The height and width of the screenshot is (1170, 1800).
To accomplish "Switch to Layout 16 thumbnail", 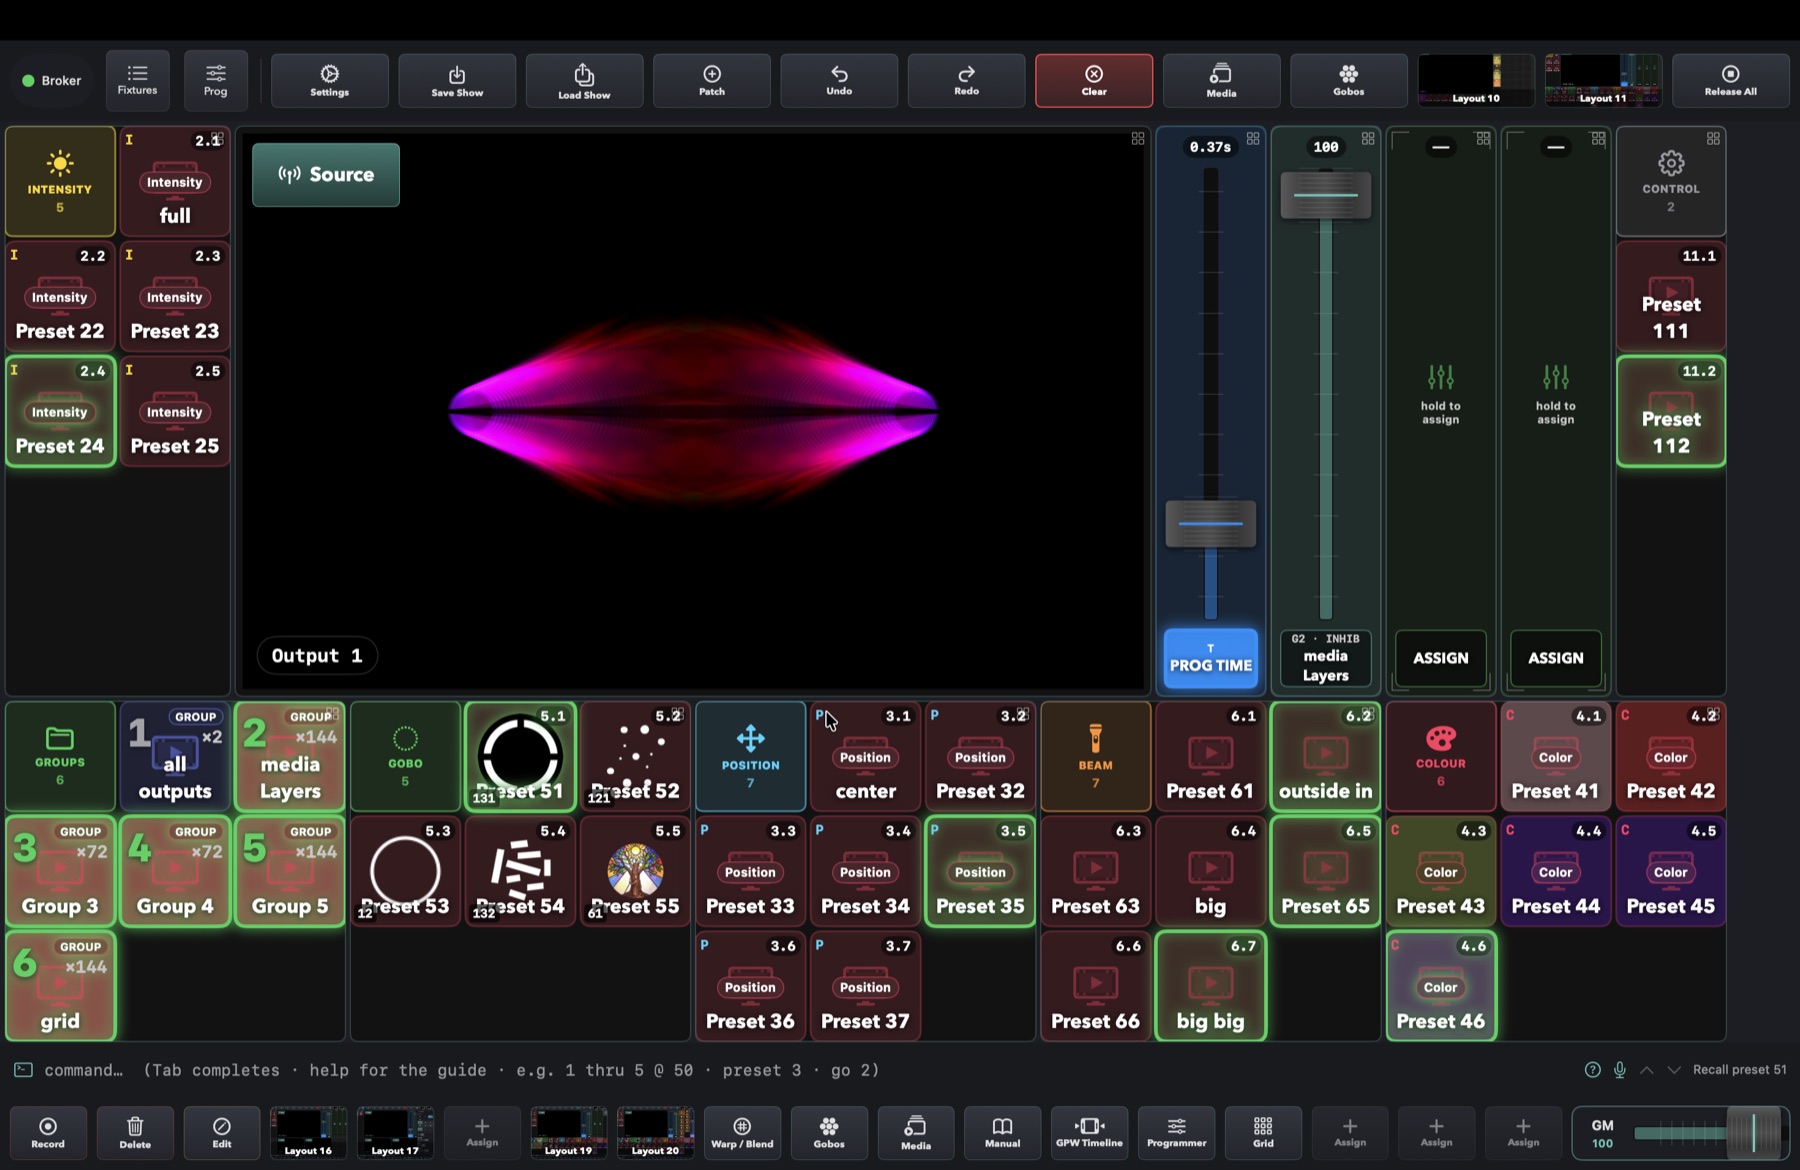I will tap(308, 1132).
